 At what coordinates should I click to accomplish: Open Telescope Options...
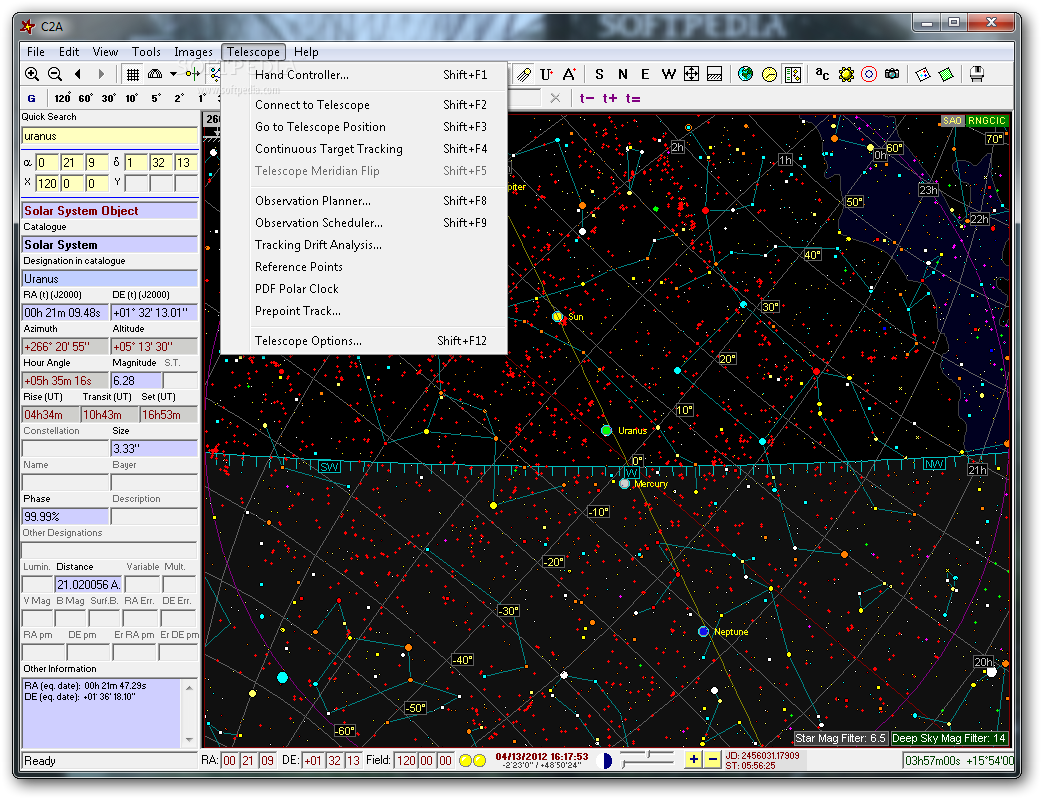point(364,341)
